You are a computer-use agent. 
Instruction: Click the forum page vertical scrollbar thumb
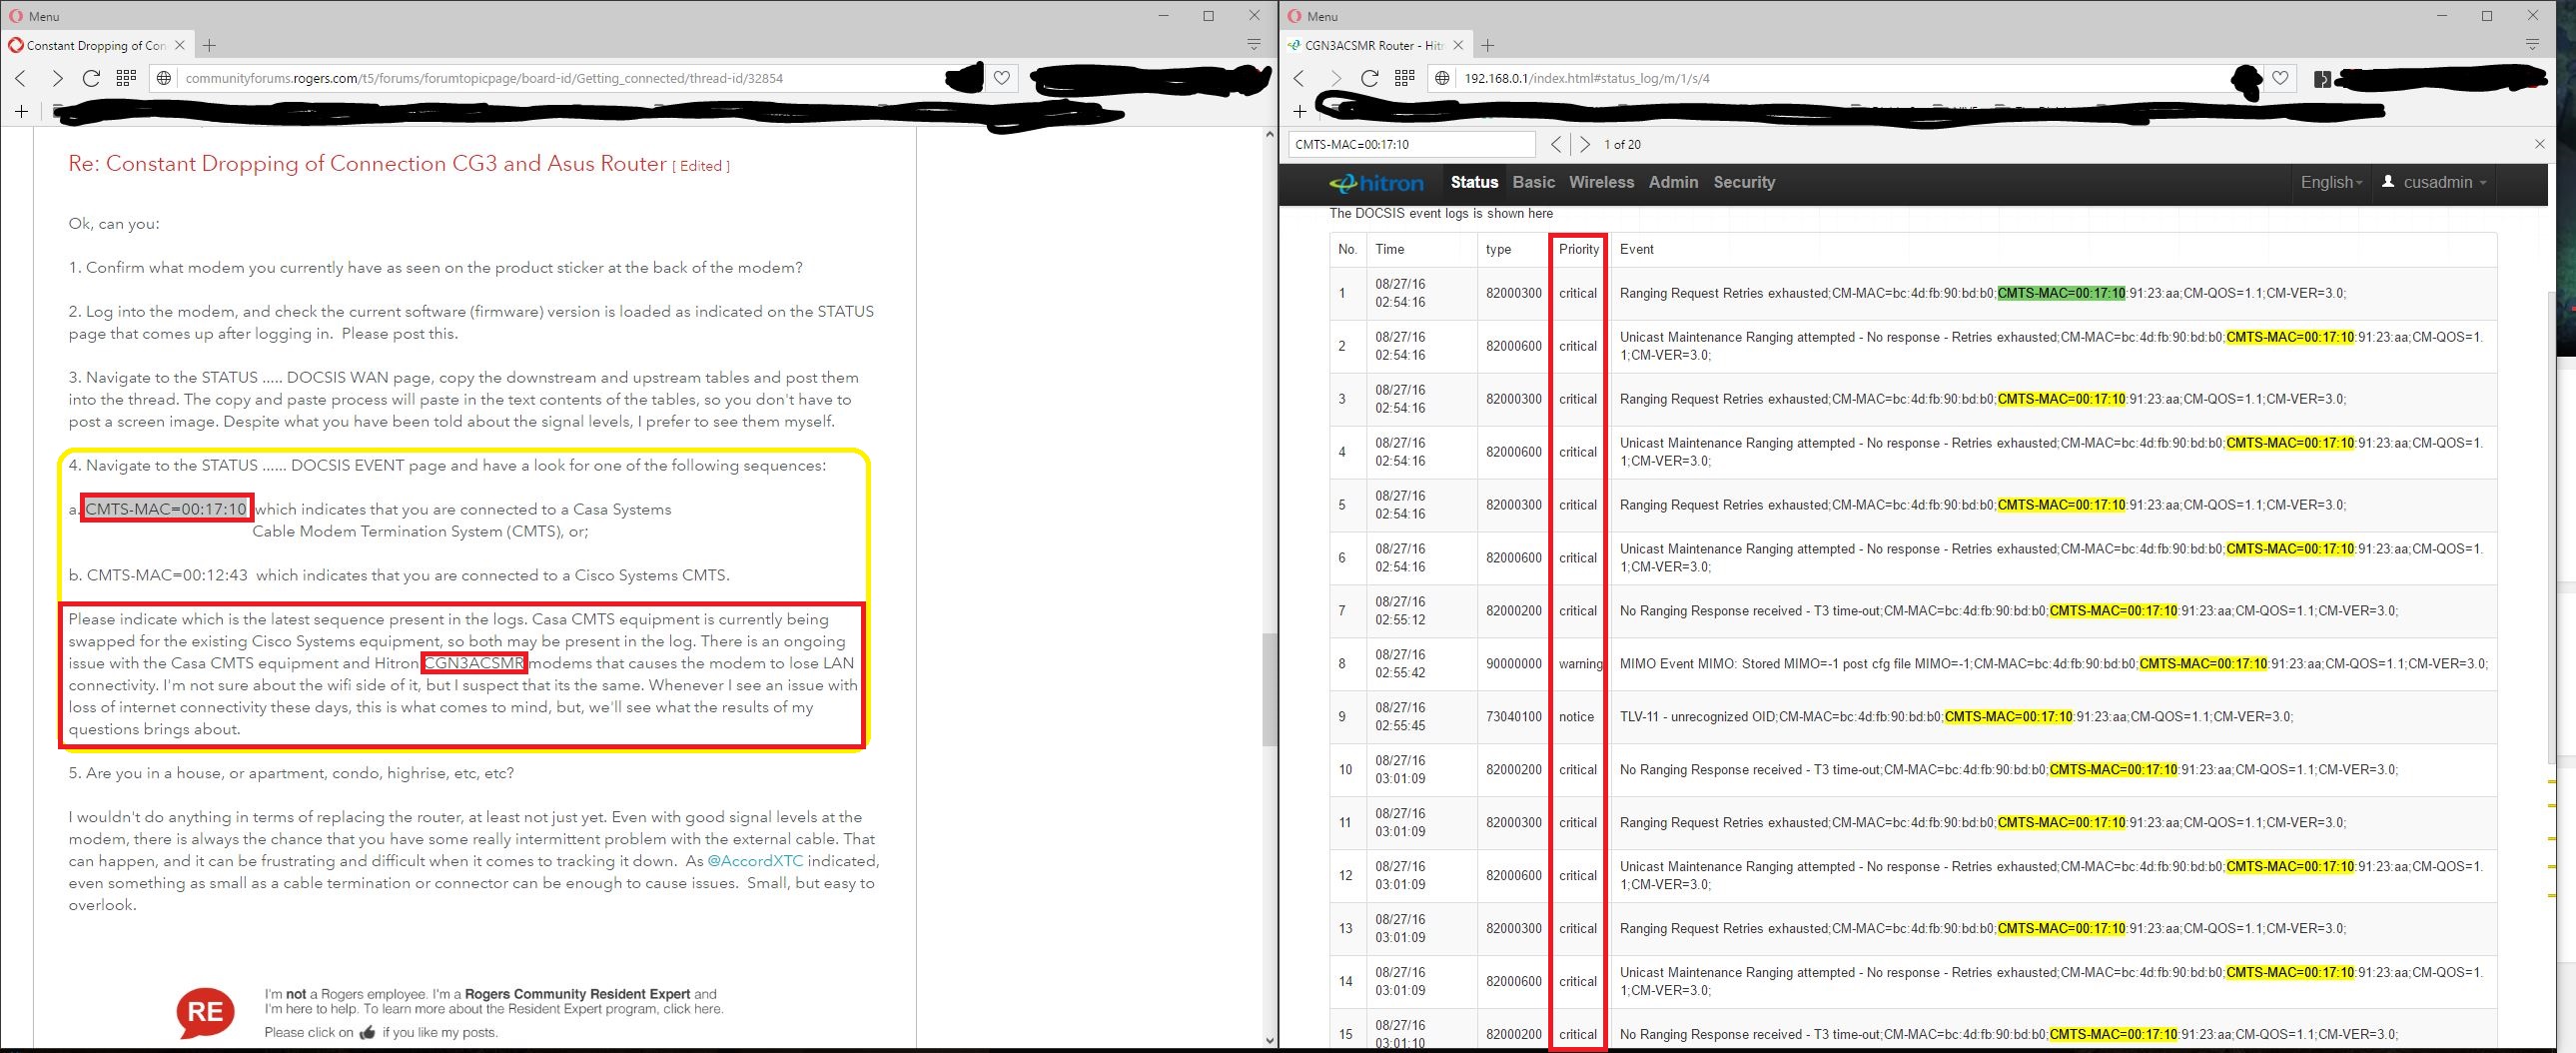pyautogui.click(x=1269, y=689)
